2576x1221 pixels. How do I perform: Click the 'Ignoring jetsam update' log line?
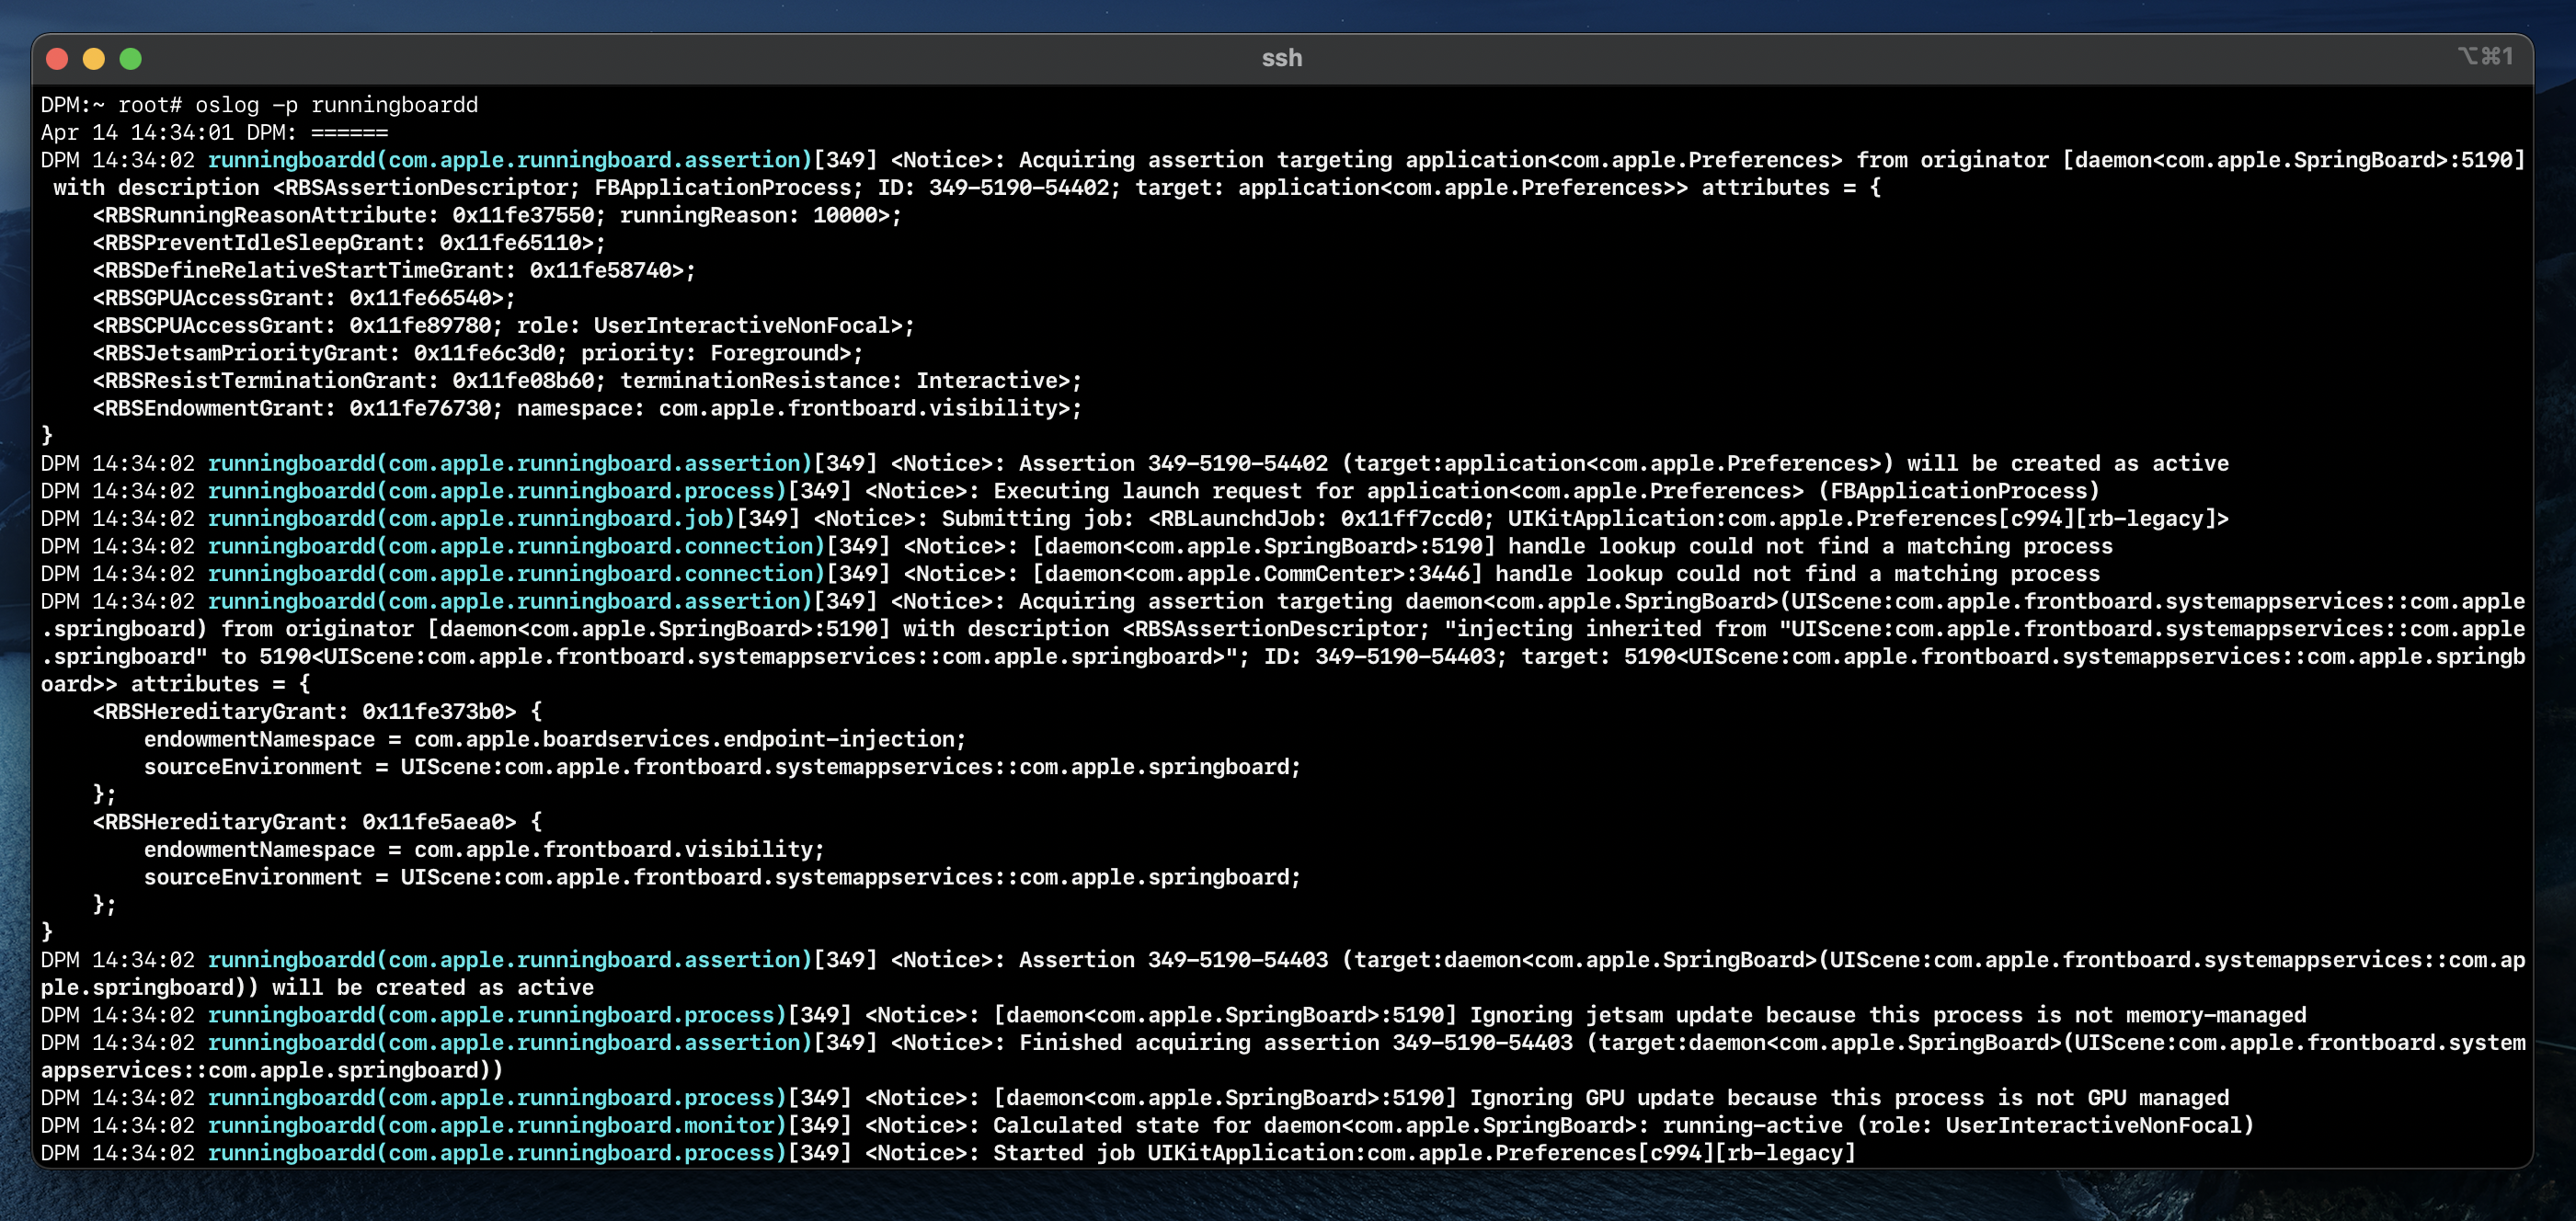[x=1173, y=1015]
